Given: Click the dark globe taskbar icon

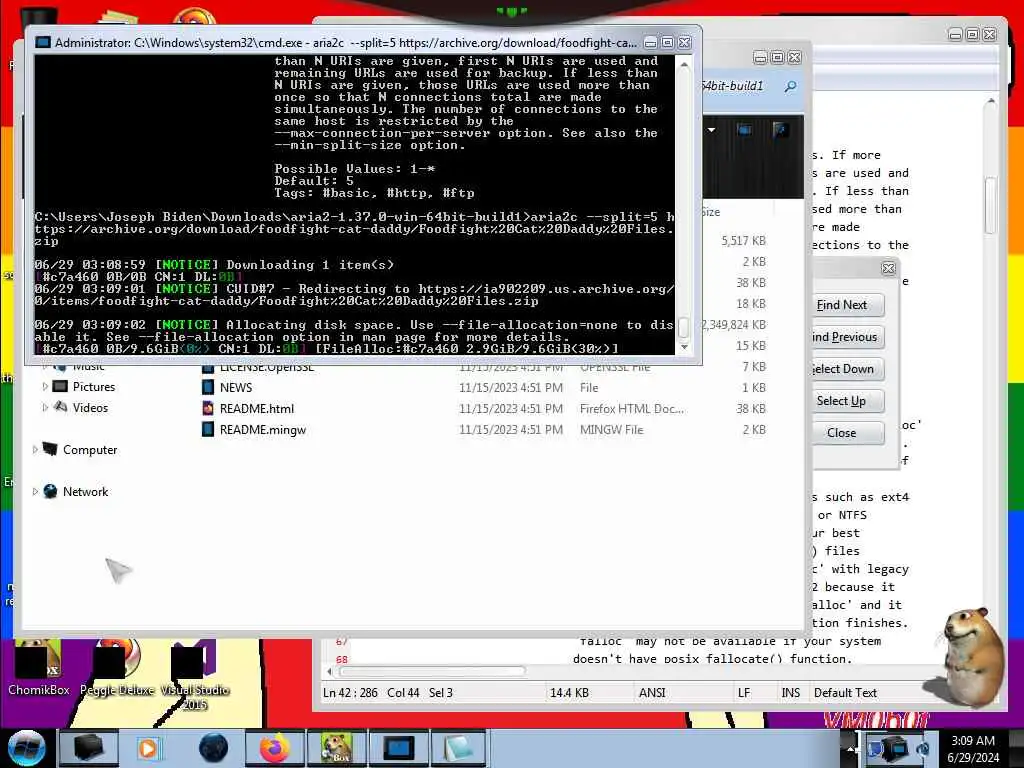Looking at the screenshot, I should [214, 748].
